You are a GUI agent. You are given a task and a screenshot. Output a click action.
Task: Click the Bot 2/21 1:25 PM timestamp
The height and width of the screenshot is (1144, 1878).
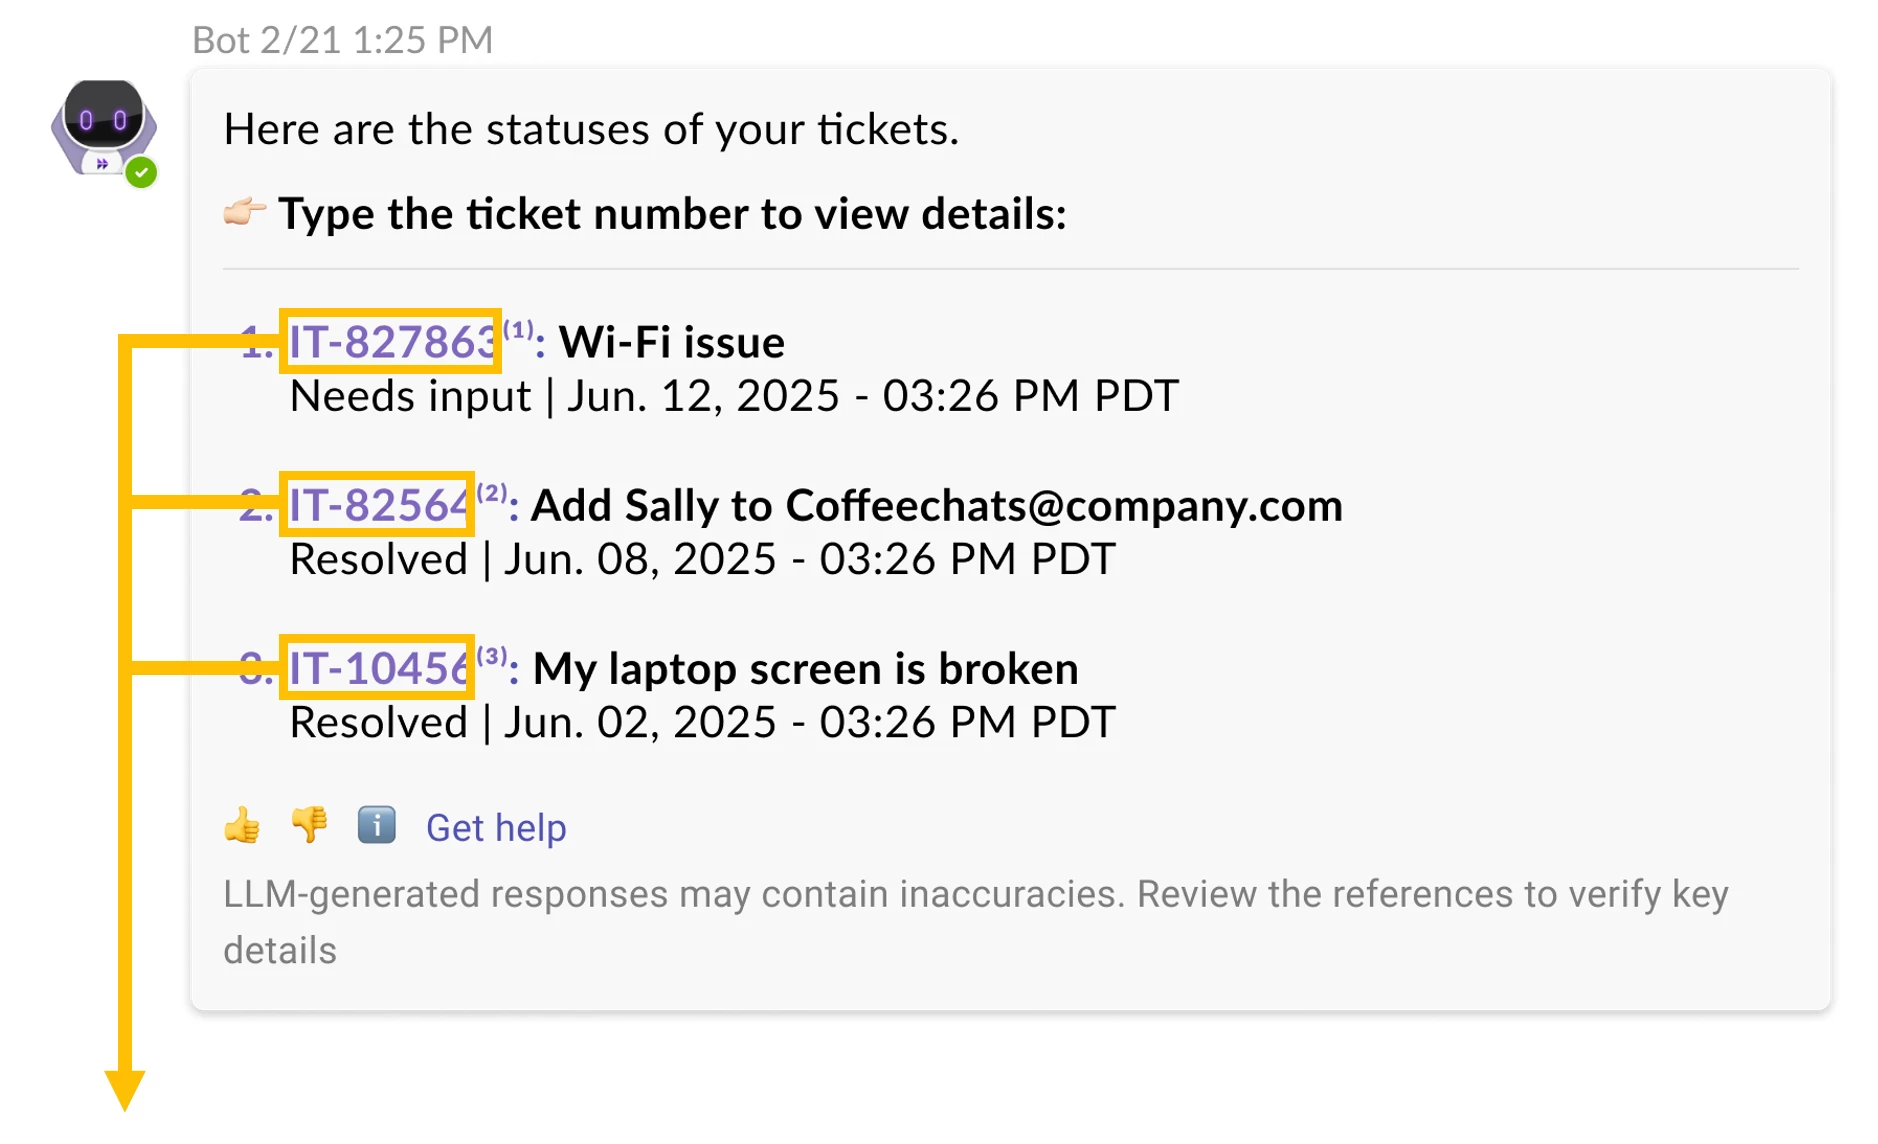click(342, 40)
